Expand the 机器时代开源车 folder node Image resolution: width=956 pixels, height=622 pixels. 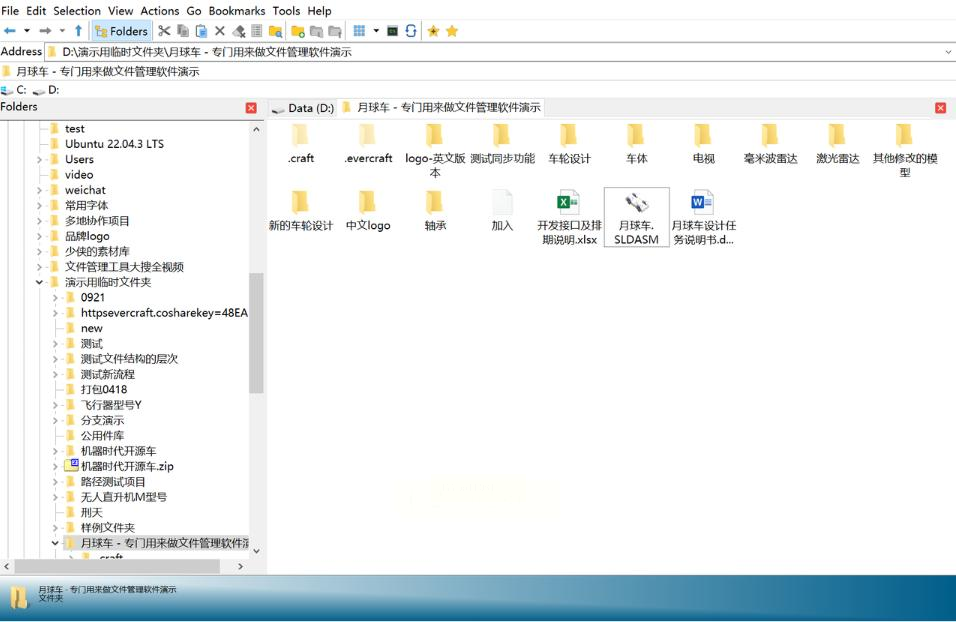56,451
